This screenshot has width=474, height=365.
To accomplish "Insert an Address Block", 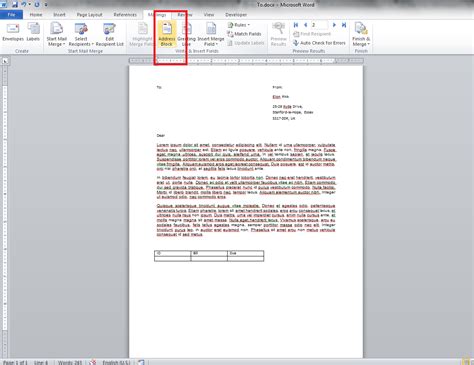I will pyautogui.click(x=167, y=35).
